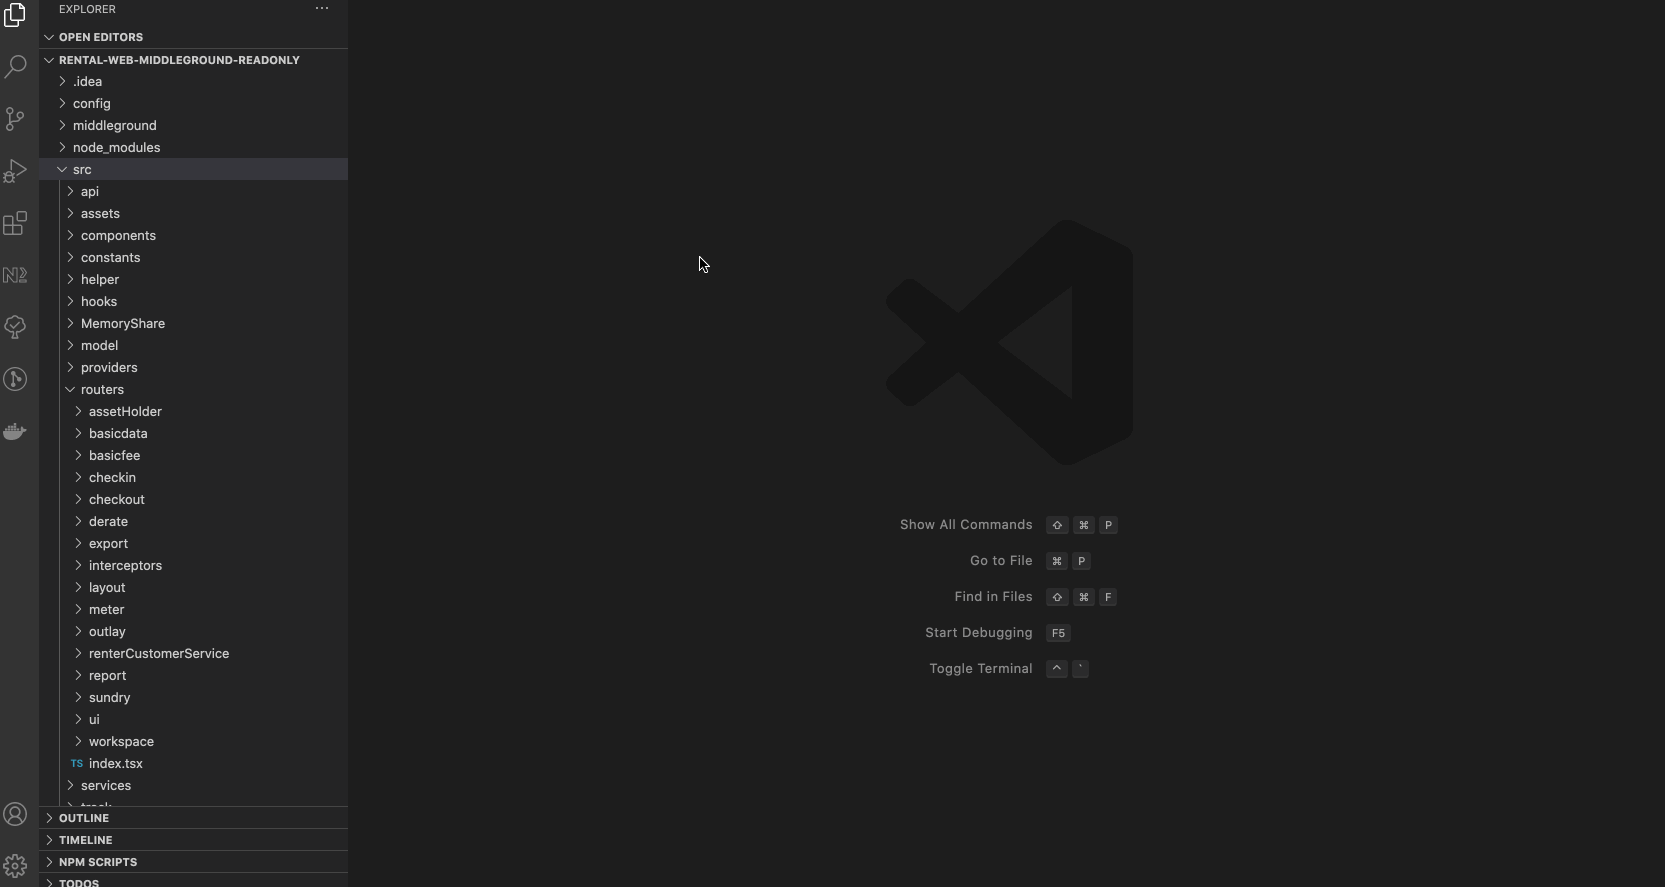Open the Docker view icon
This screenshot has width=1665, height=887.
point(15,431)
